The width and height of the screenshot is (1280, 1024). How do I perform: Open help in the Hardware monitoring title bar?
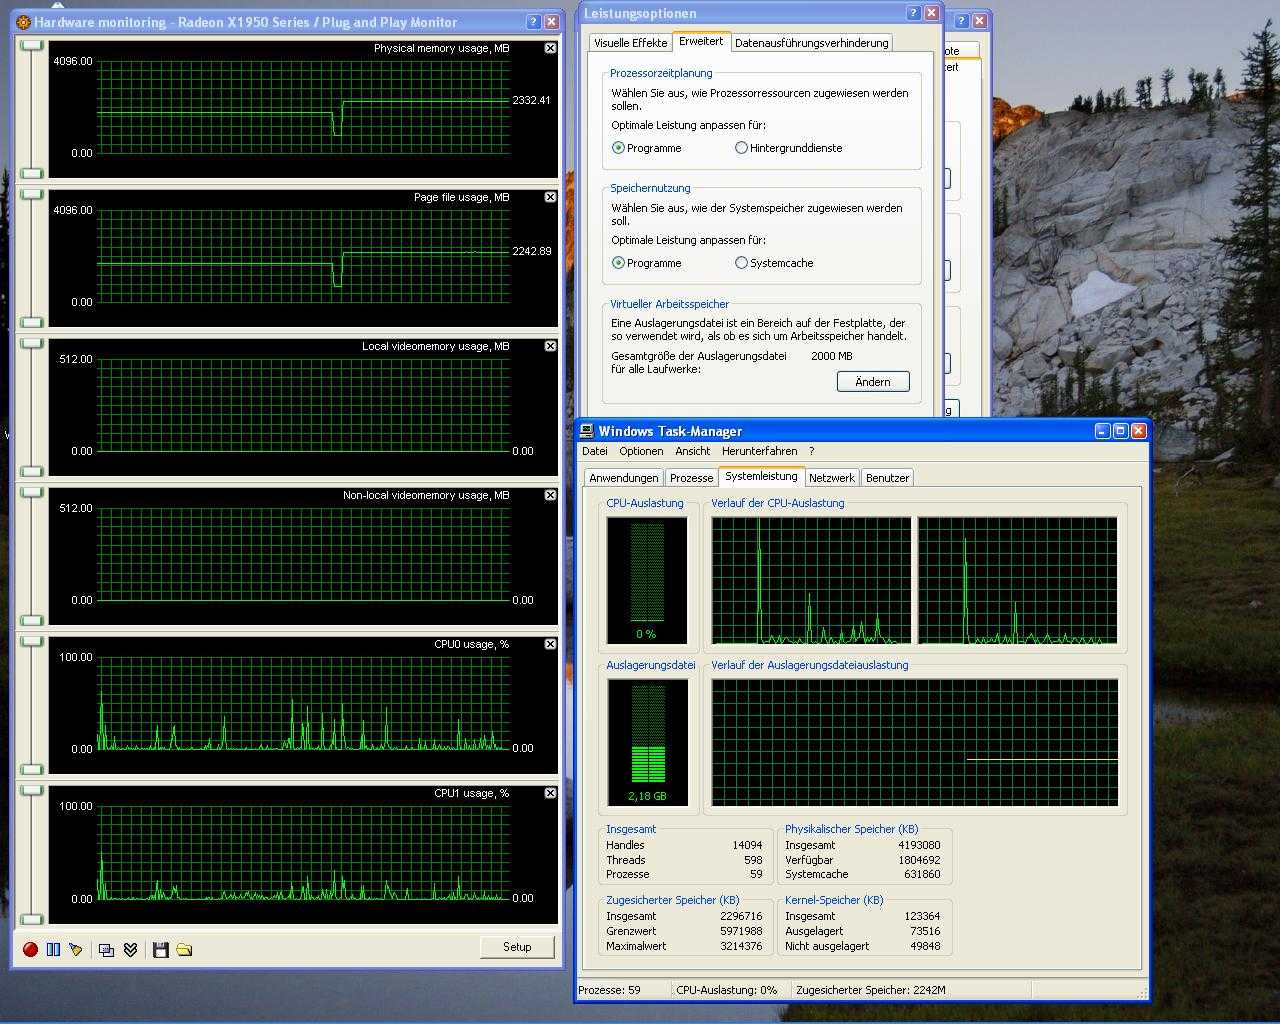pyautogui.click(x=533, y=21)
